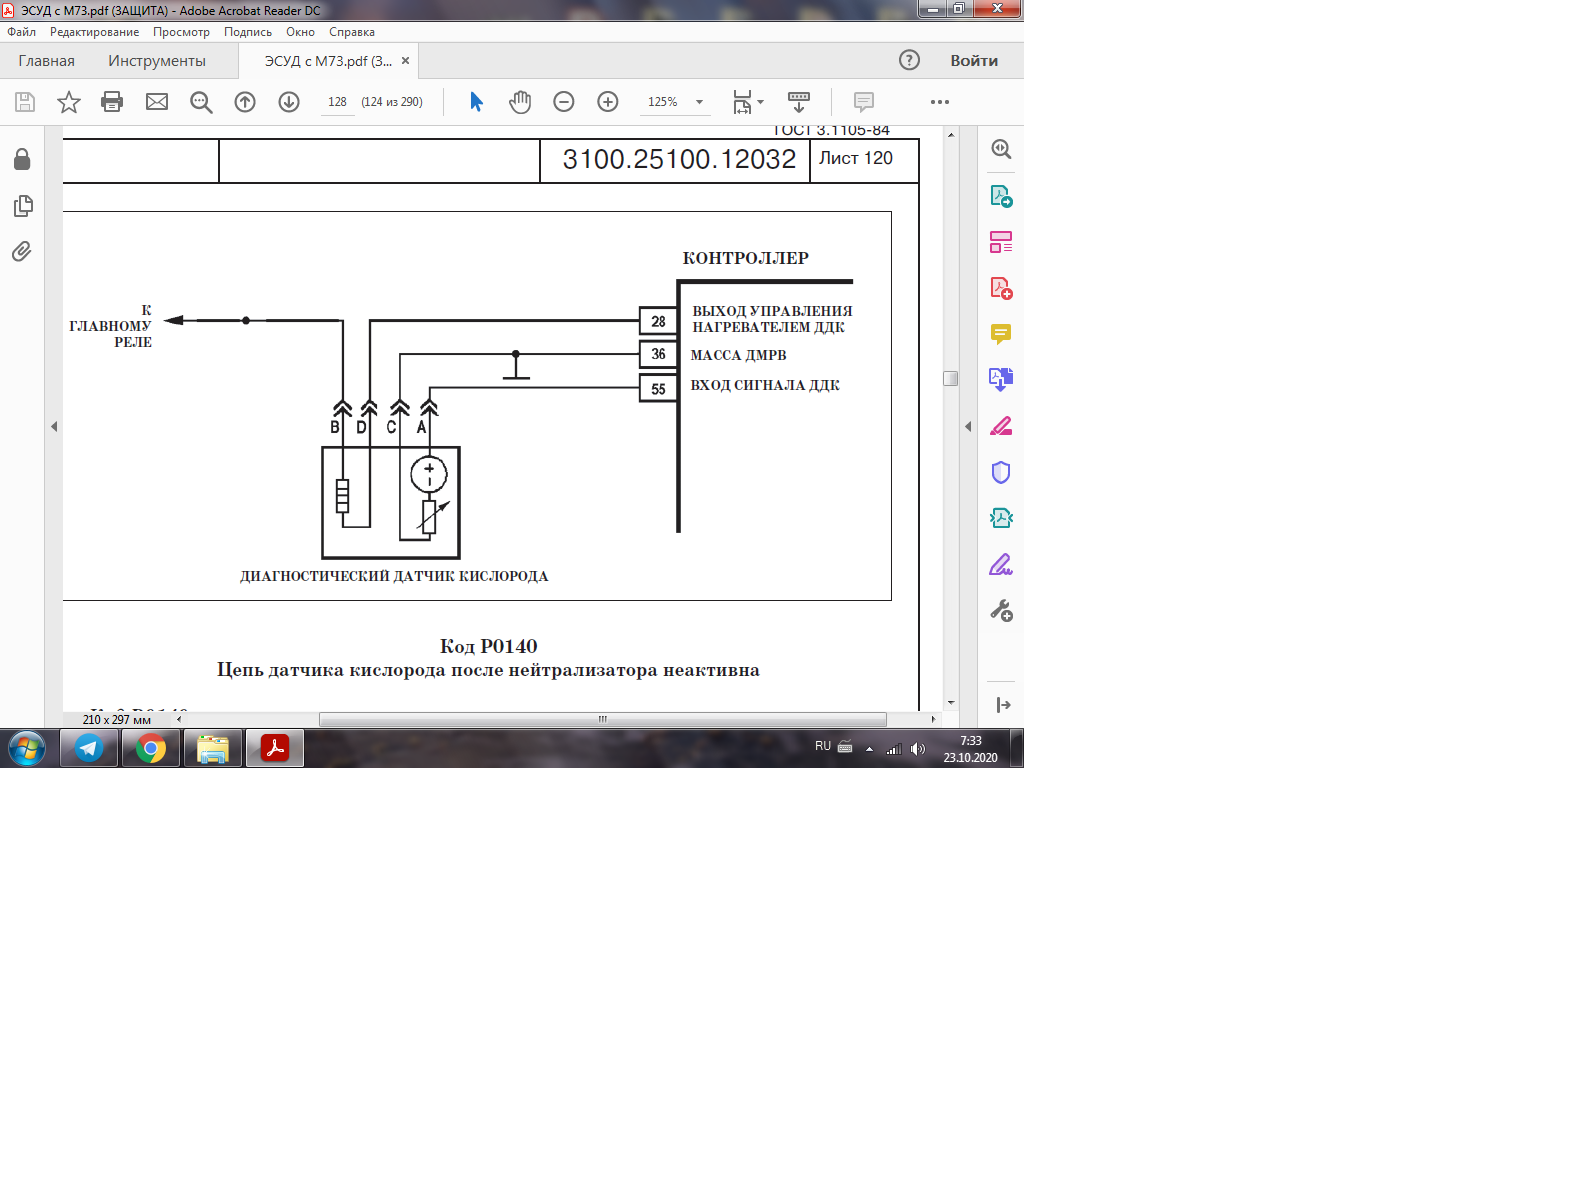This screenshot has height=1200, width=1588.
Task: Add a comment with speech bubble icon
Action: coord(864,102)
